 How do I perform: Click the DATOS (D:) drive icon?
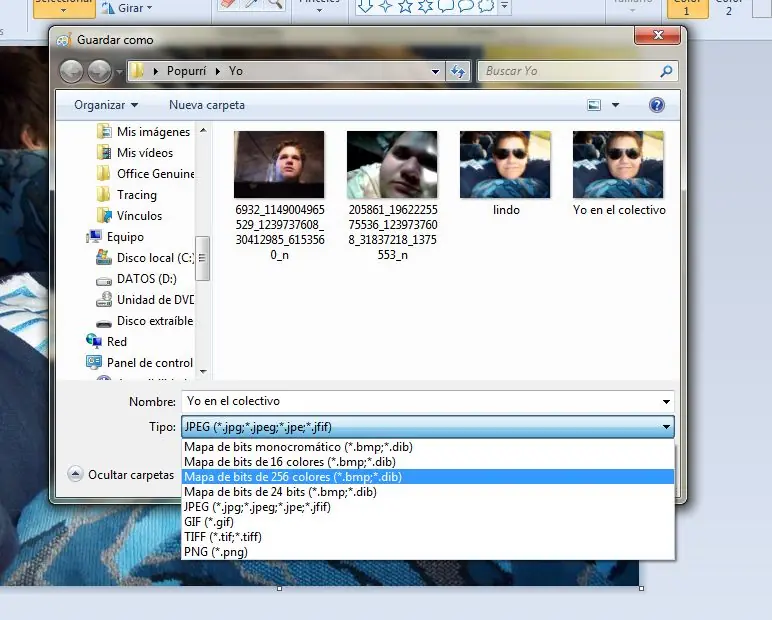[x=104, y=281]
